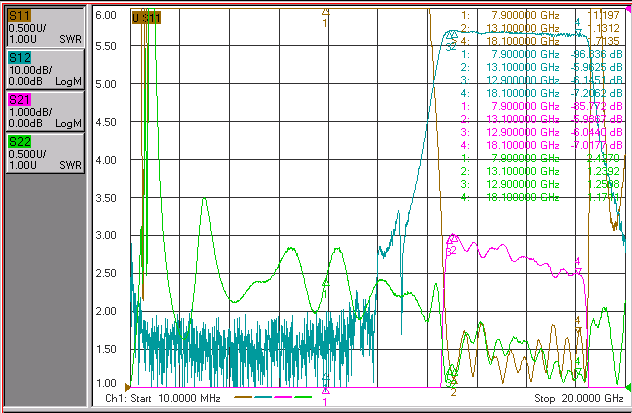Click the '3.50' Y-axis label

click(106, 198)
